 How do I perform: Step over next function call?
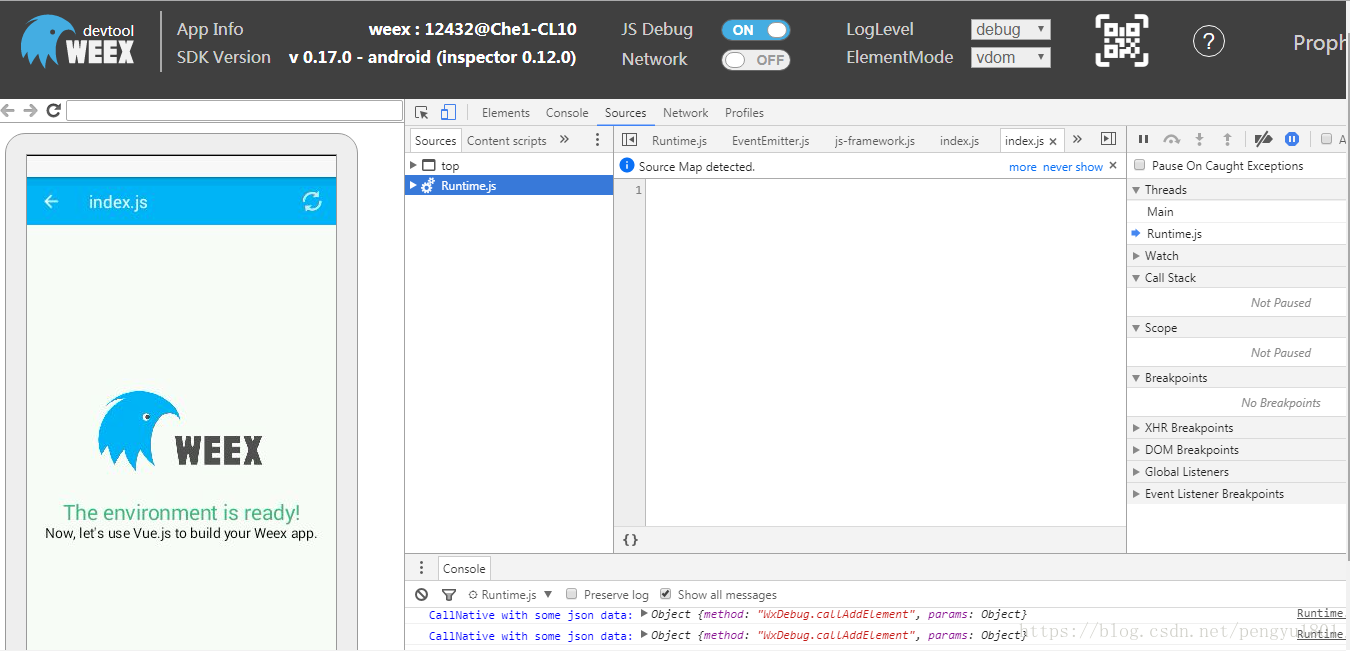1172,140
